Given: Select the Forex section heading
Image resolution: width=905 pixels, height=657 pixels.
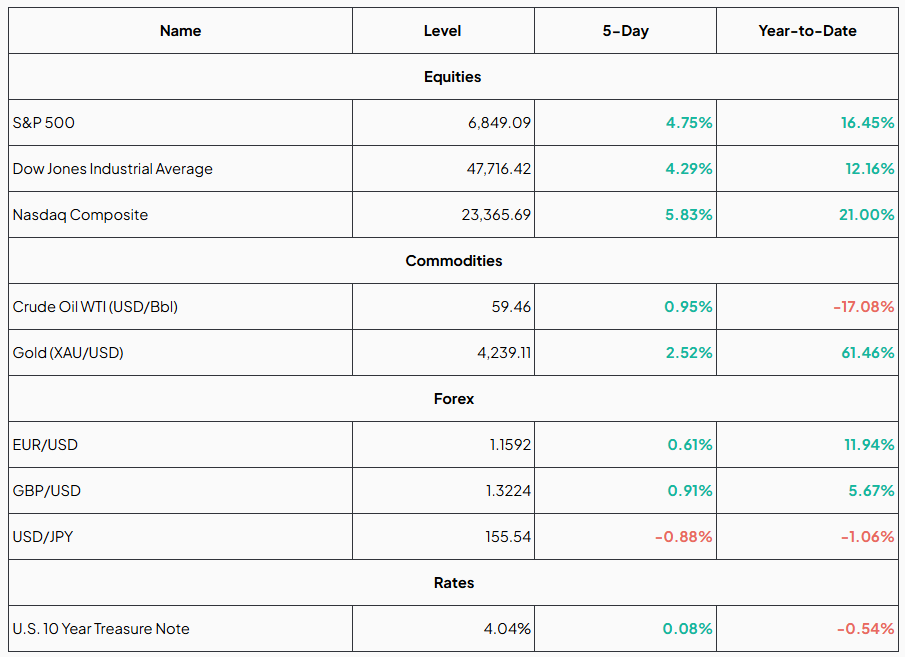Looking at the screenshot, I should point(453,399).
